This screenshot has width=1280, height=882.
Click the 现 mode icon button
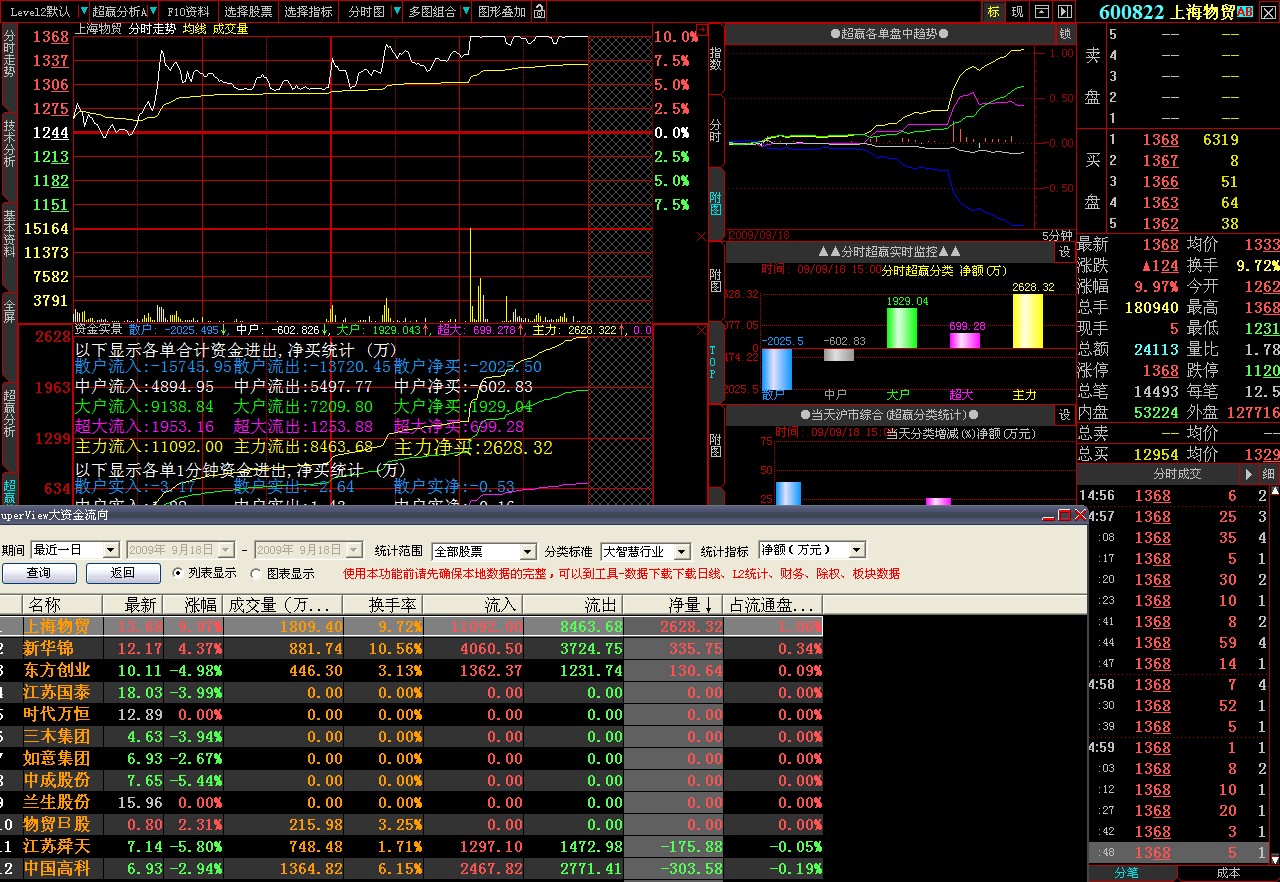pyautogui.click(x=1017, y=12)
